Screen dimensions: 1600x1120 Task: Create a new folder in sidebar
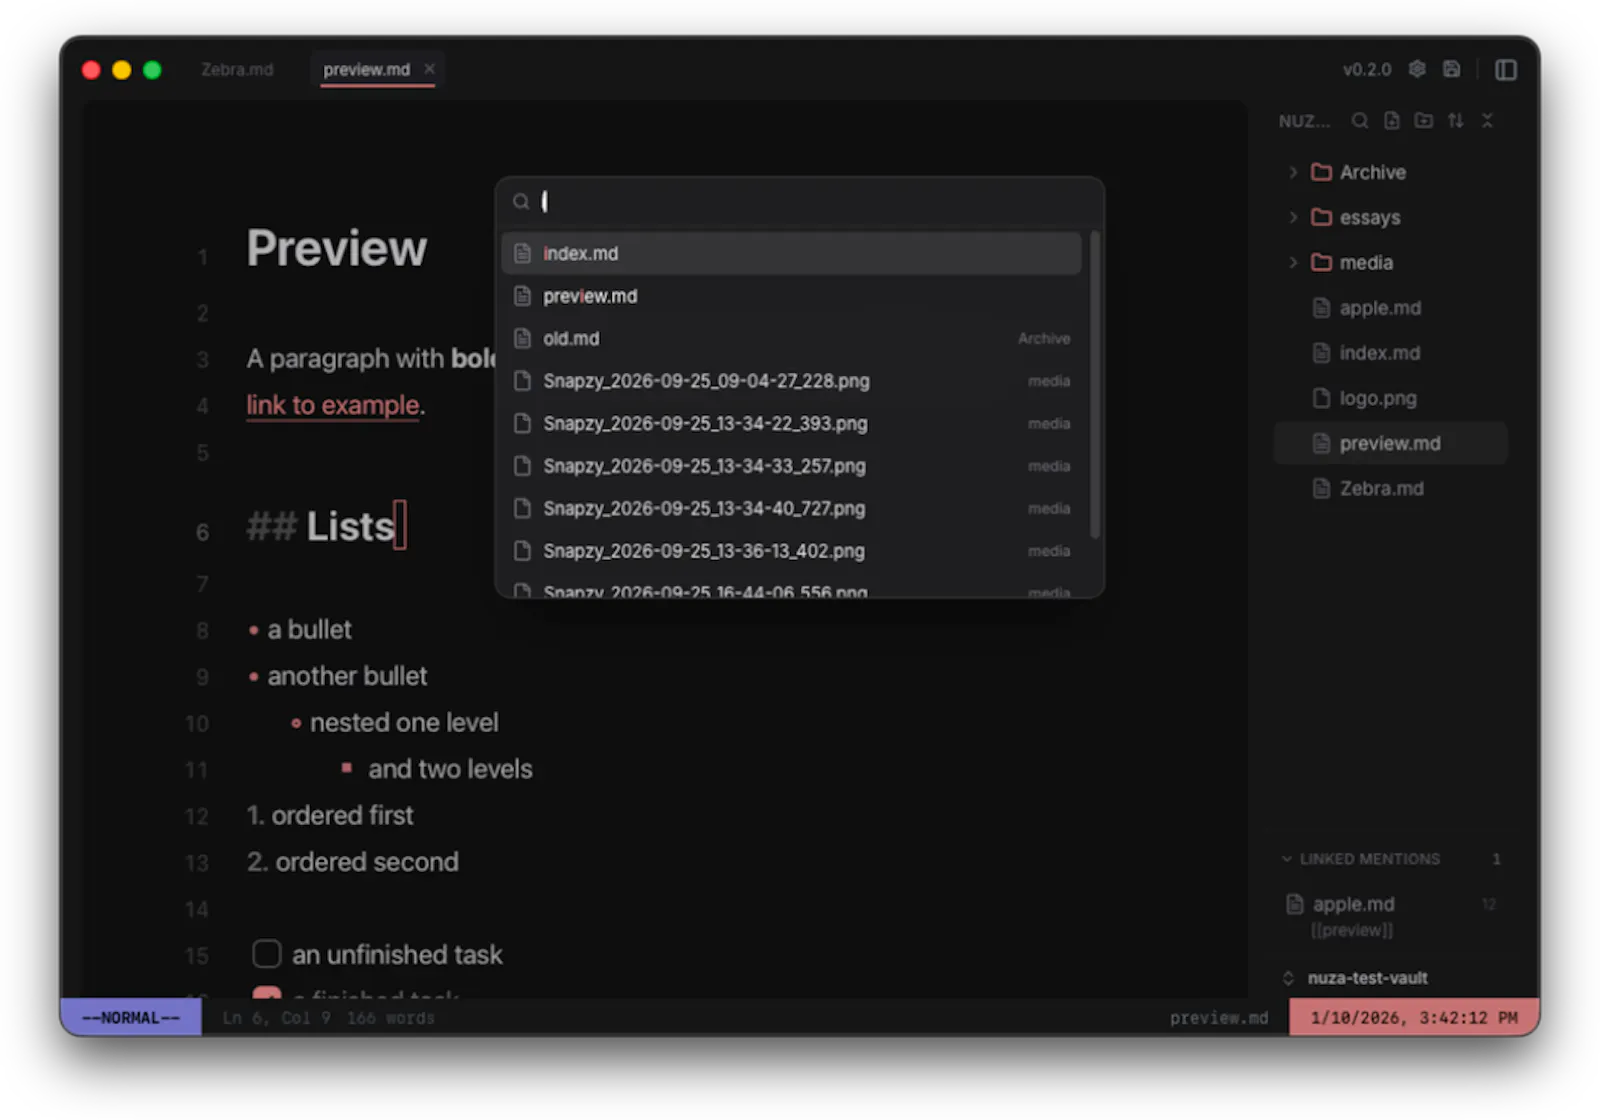point(1424,121)
